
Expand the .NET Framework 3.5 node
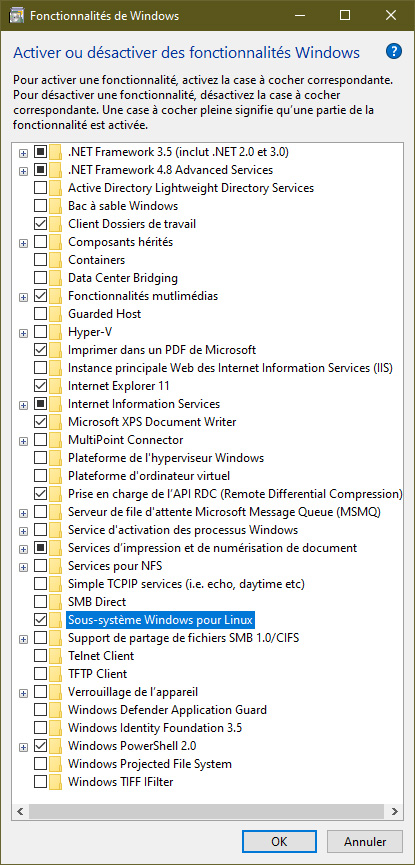click(23, 152)
